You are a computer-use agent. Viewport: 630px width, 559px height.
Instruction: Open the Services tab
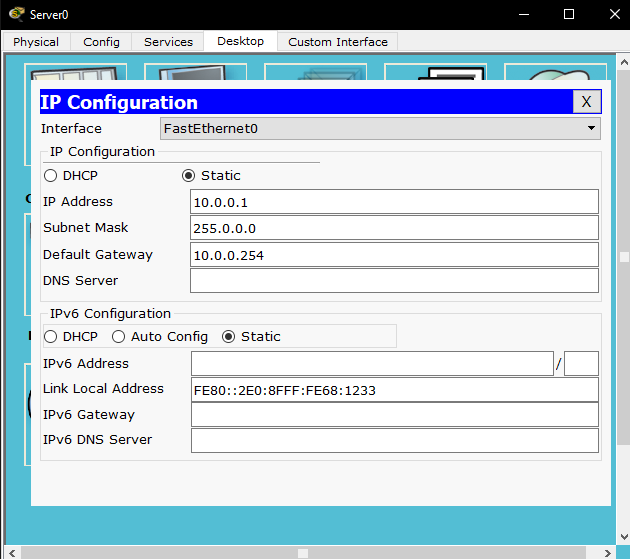click(x=168, y=42)
